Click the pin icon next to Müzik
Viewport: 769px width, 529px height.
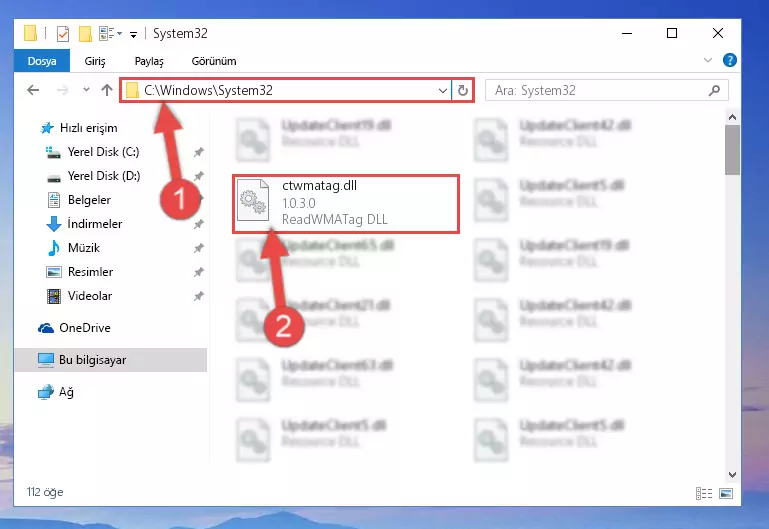tap(198, 248)
